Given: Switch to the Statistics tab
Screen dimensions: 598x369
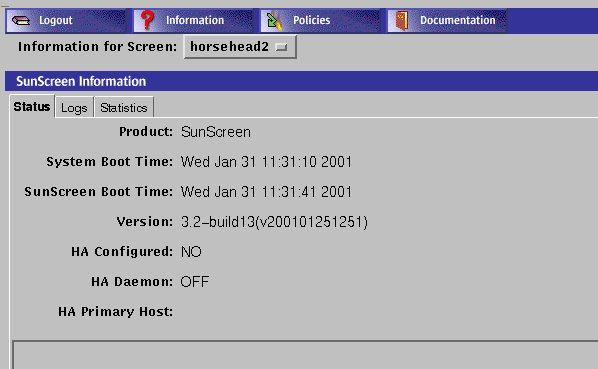Looking at the screenshot, I should click(x=124, y=108).
